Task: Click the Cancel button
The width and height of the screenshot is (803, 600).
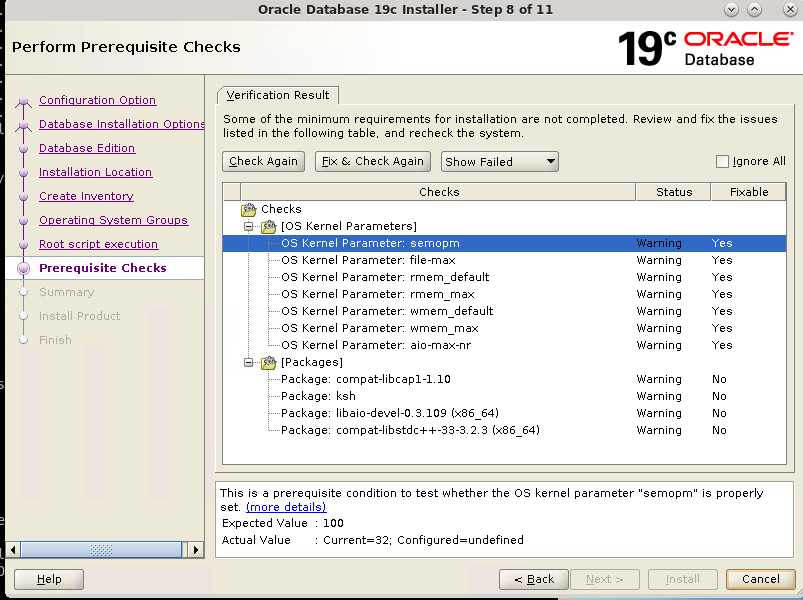Action: [760, 579]
